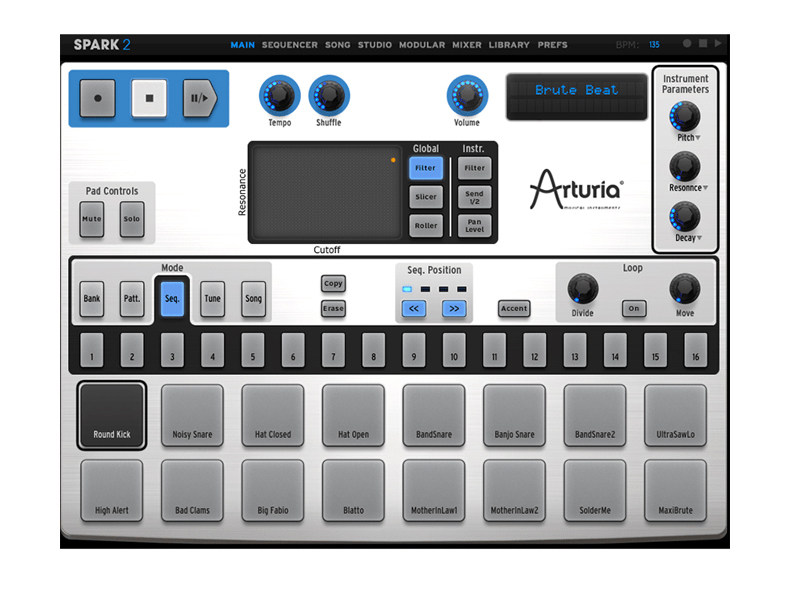Screen dimensions: 790x603
Task: Click the Shuffle knob
Action: (329, 96)
